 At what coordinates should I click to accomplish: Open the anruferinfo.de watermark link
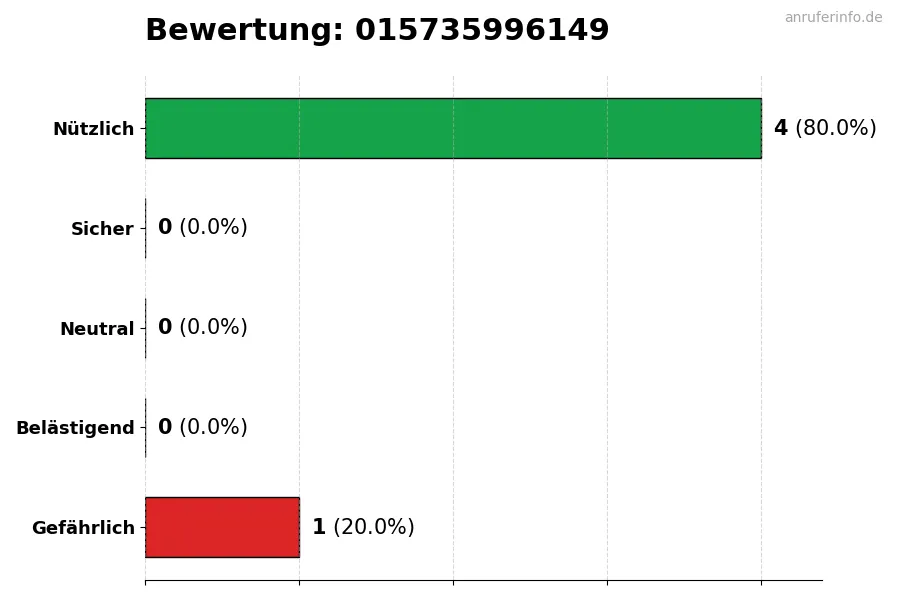[833, 18]
